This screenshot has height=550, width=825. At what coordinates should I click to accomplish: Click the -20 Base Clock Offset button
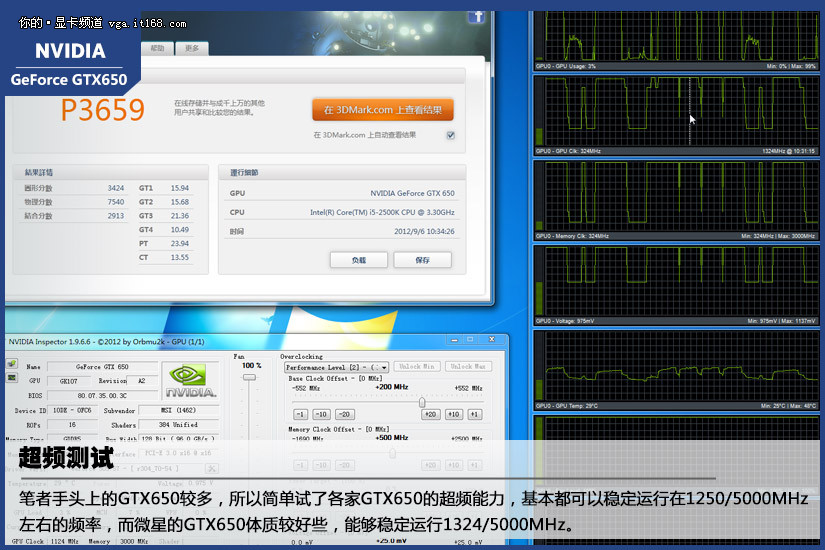click(345, 414)
